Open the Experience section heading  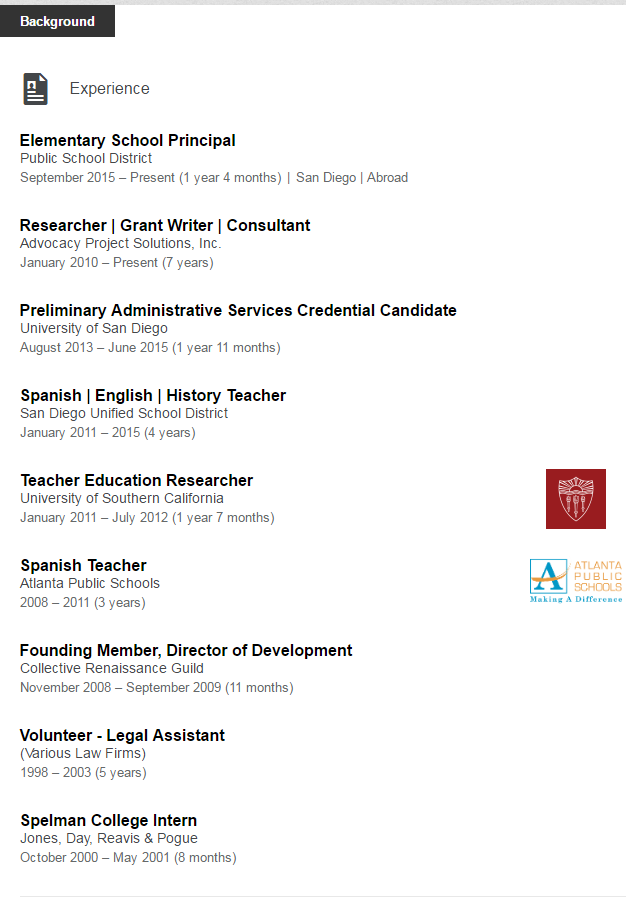point(109,89)
